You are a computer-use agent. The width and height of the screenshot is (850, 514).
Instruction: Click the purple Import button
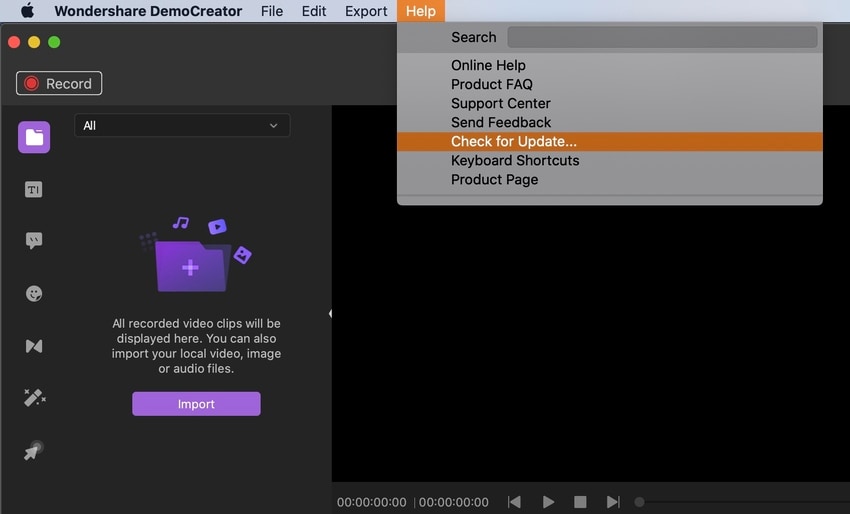(196, 404)
